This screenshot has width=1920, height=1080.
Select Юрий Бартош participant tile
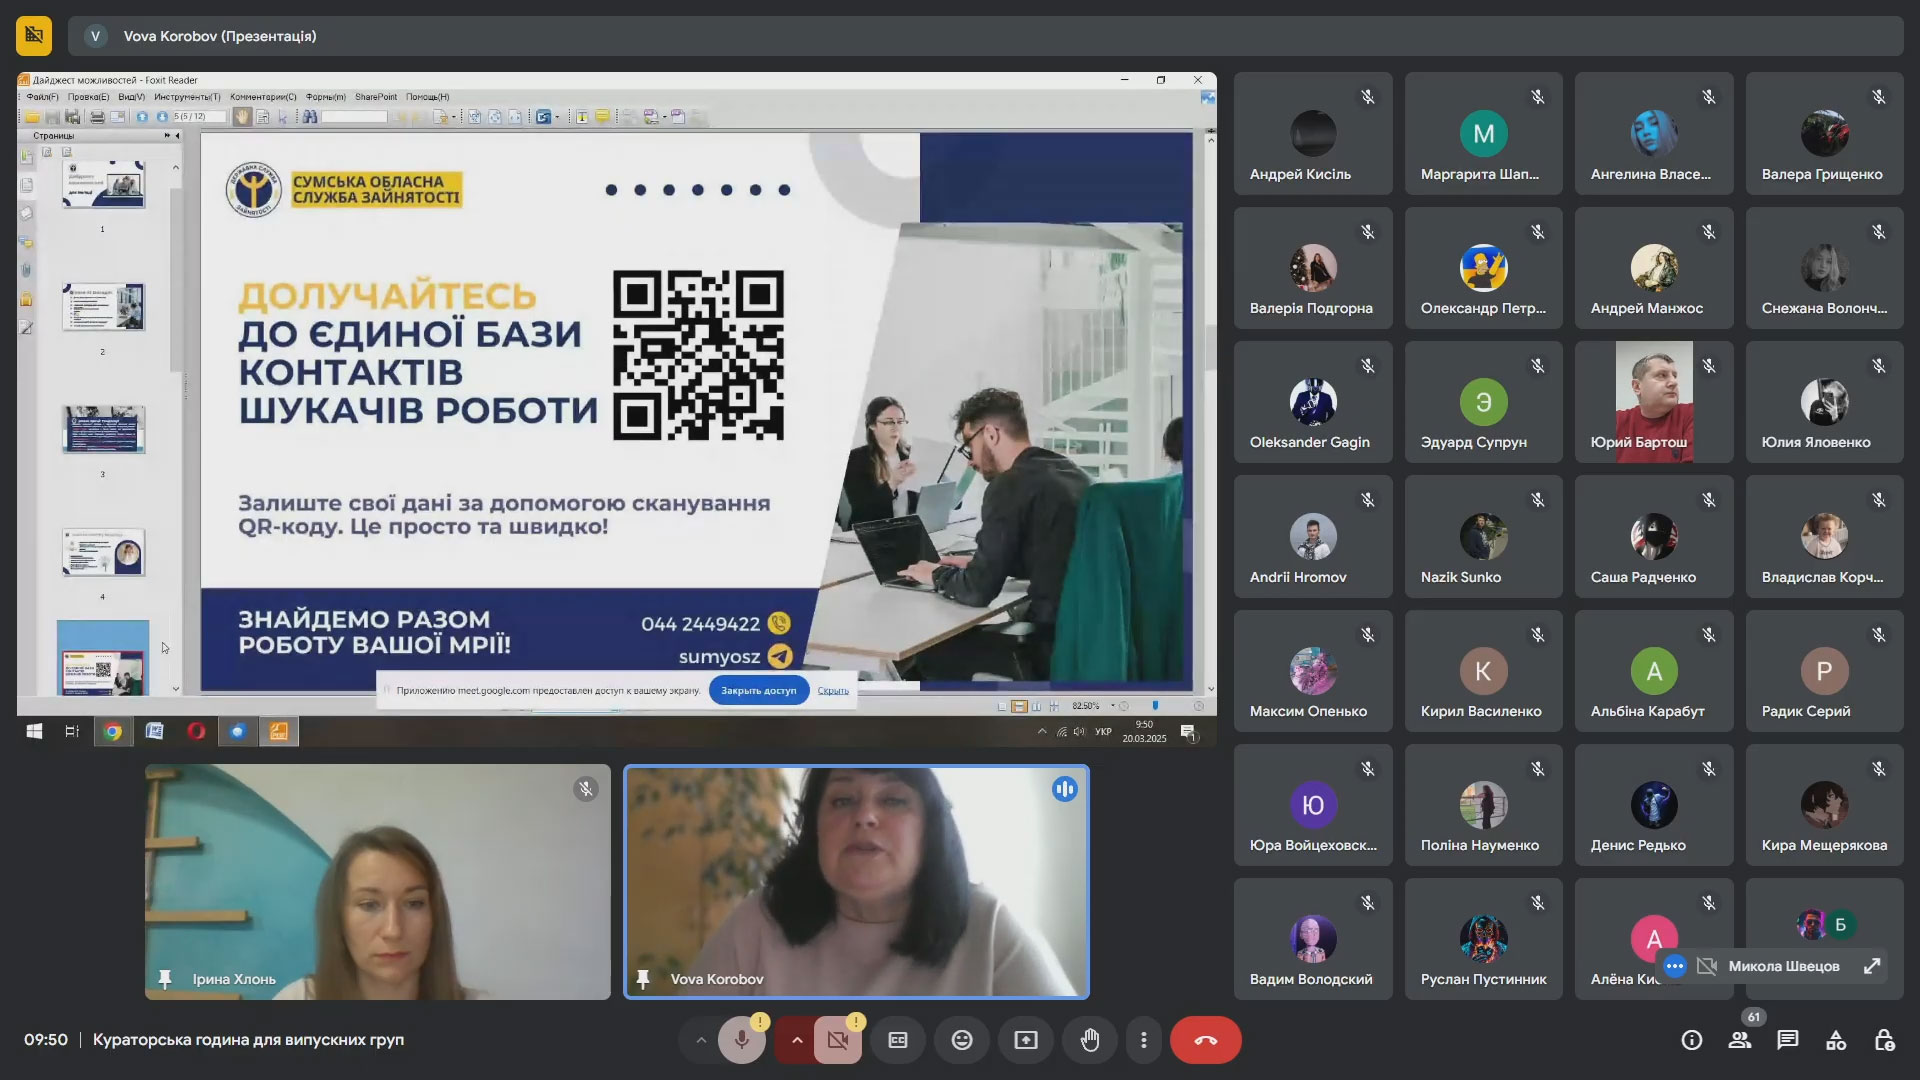coord(1654,402)
